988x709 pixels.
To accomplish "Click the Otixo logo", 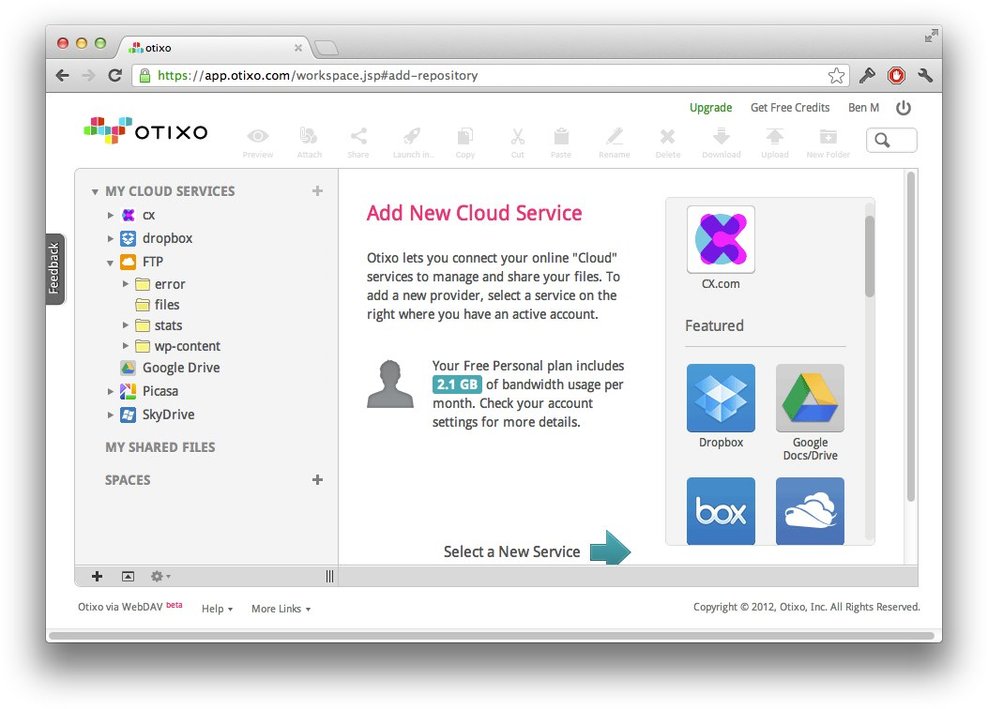I will 146,130.
